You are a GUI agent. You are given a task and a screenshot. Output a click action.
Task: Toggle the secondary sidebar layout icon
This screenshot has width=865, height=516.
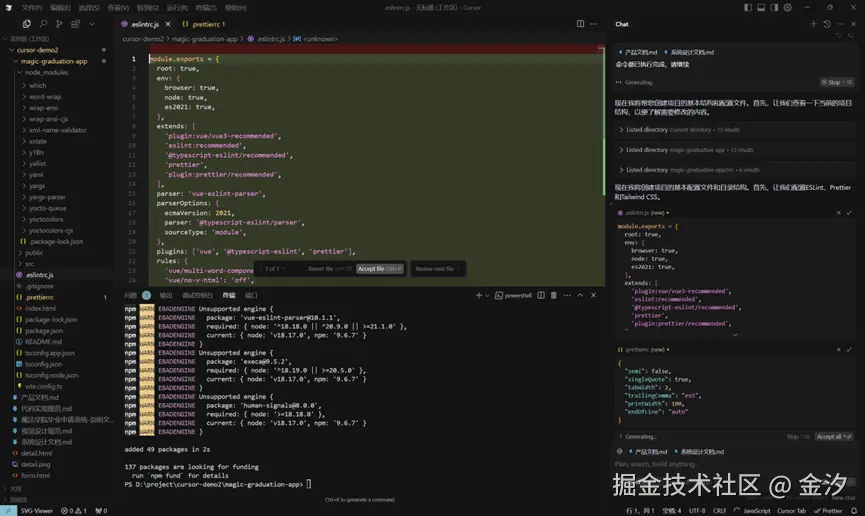point(774,7)
